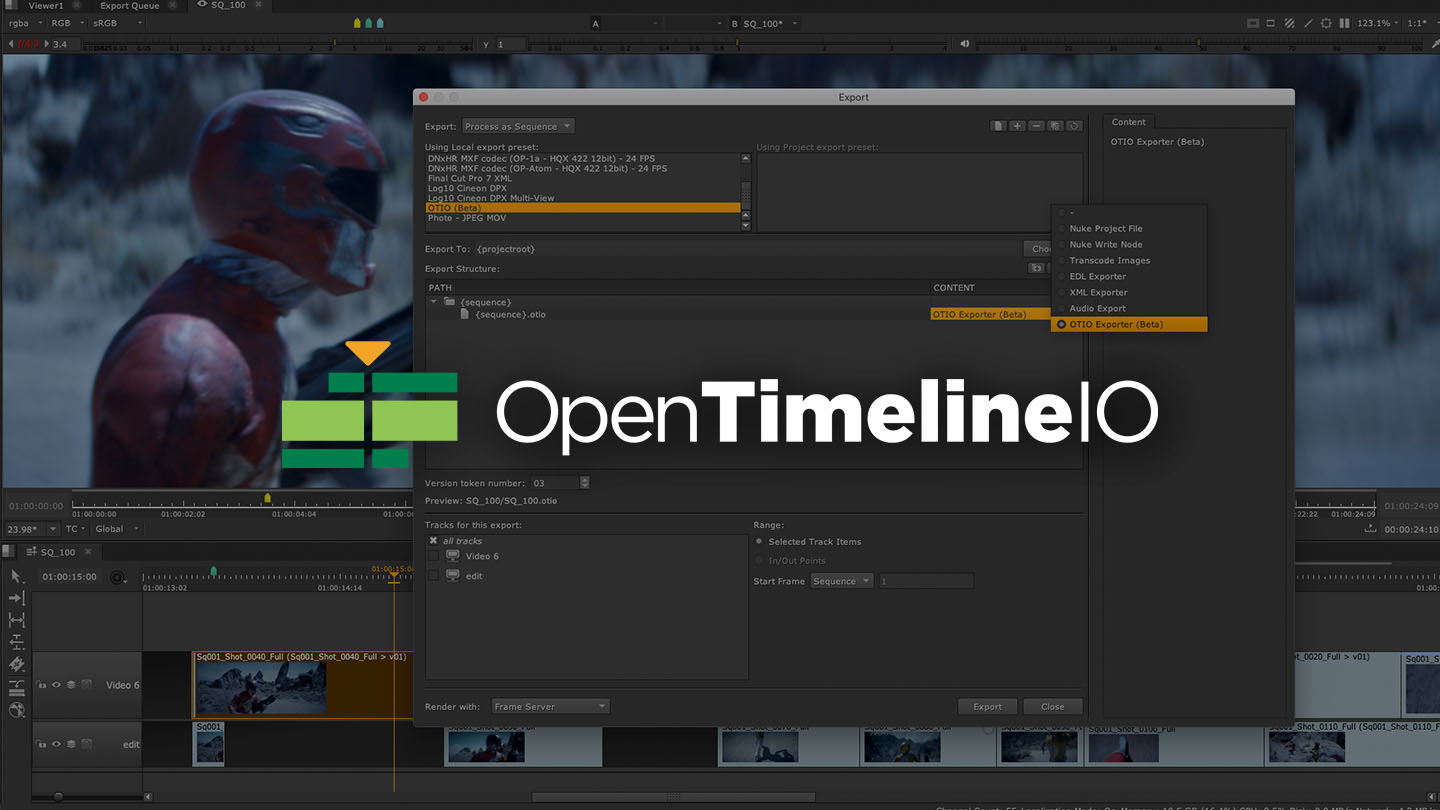Open the Start Frame Sequence dropdown
Viewport: 1440px width, 810px height.
[841, 581]
